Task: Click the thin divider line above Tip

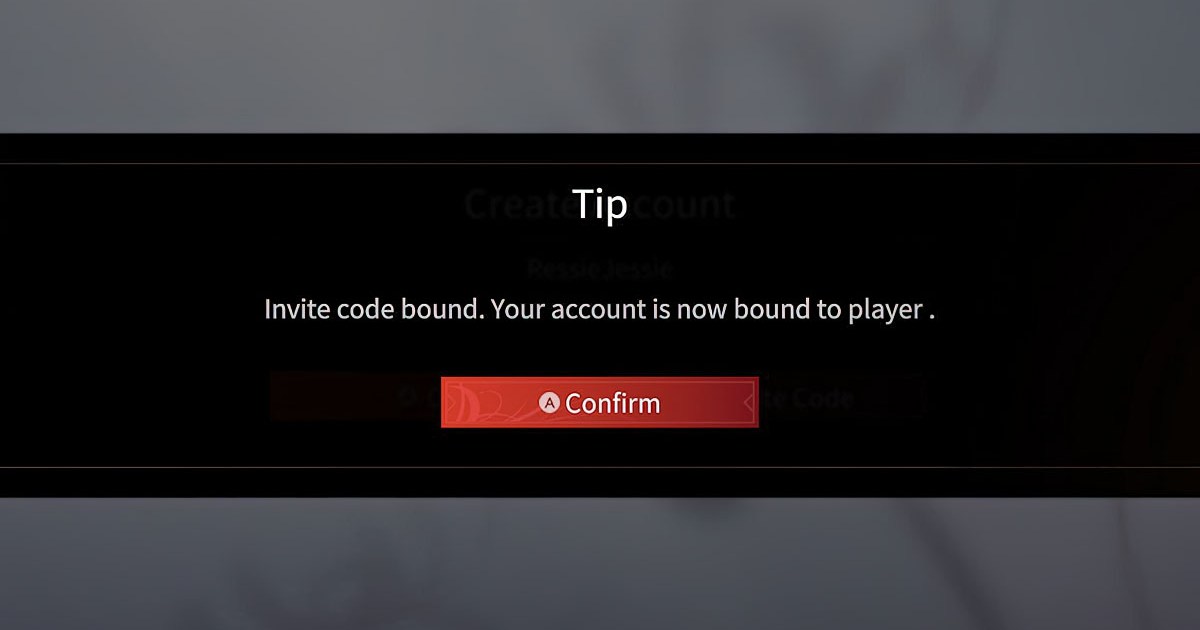Action: pos(600,163)
